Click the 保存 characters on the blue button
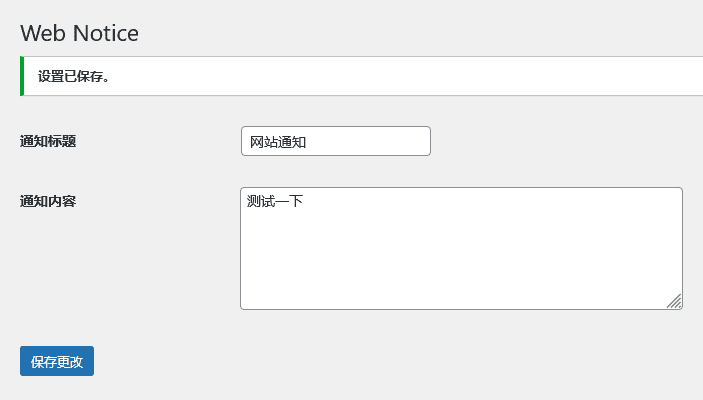 click(x=44, y=362)
